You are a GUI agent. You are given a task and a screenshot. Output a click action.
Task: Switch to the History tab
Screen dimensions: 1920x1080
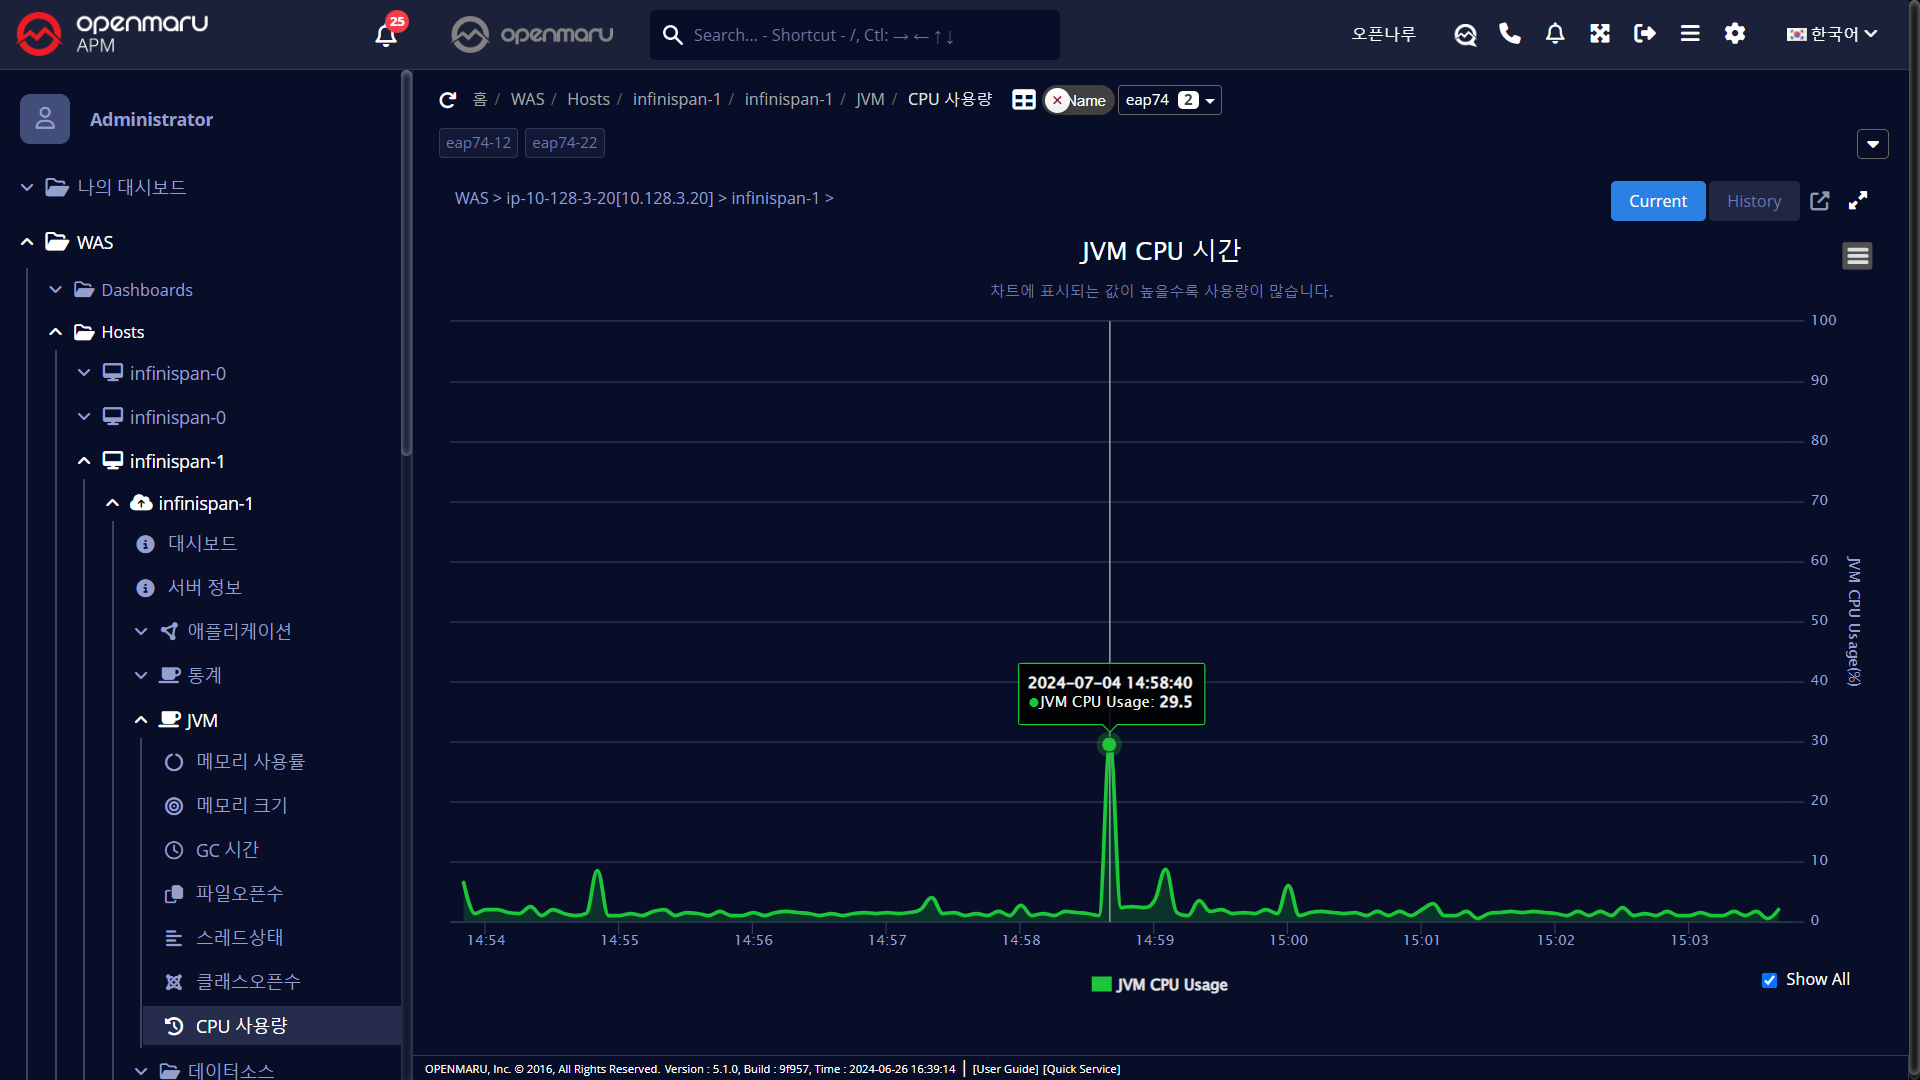point(1754,201)
